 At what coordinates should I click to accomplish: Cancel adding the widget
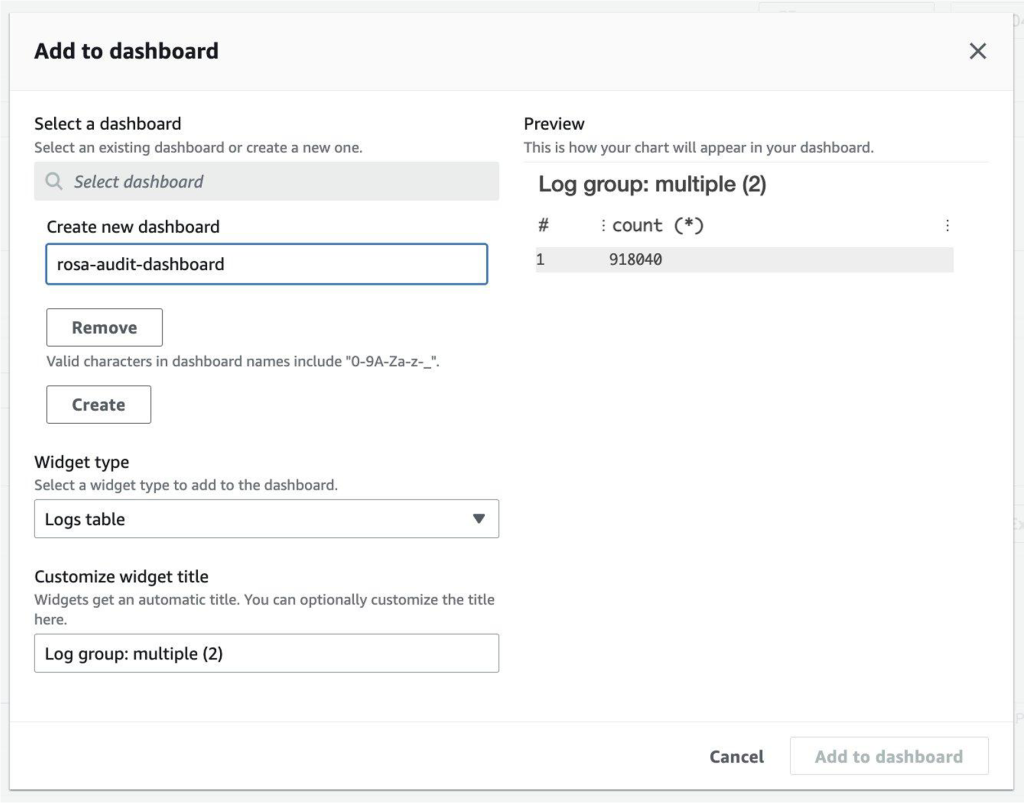pos(736,757)
